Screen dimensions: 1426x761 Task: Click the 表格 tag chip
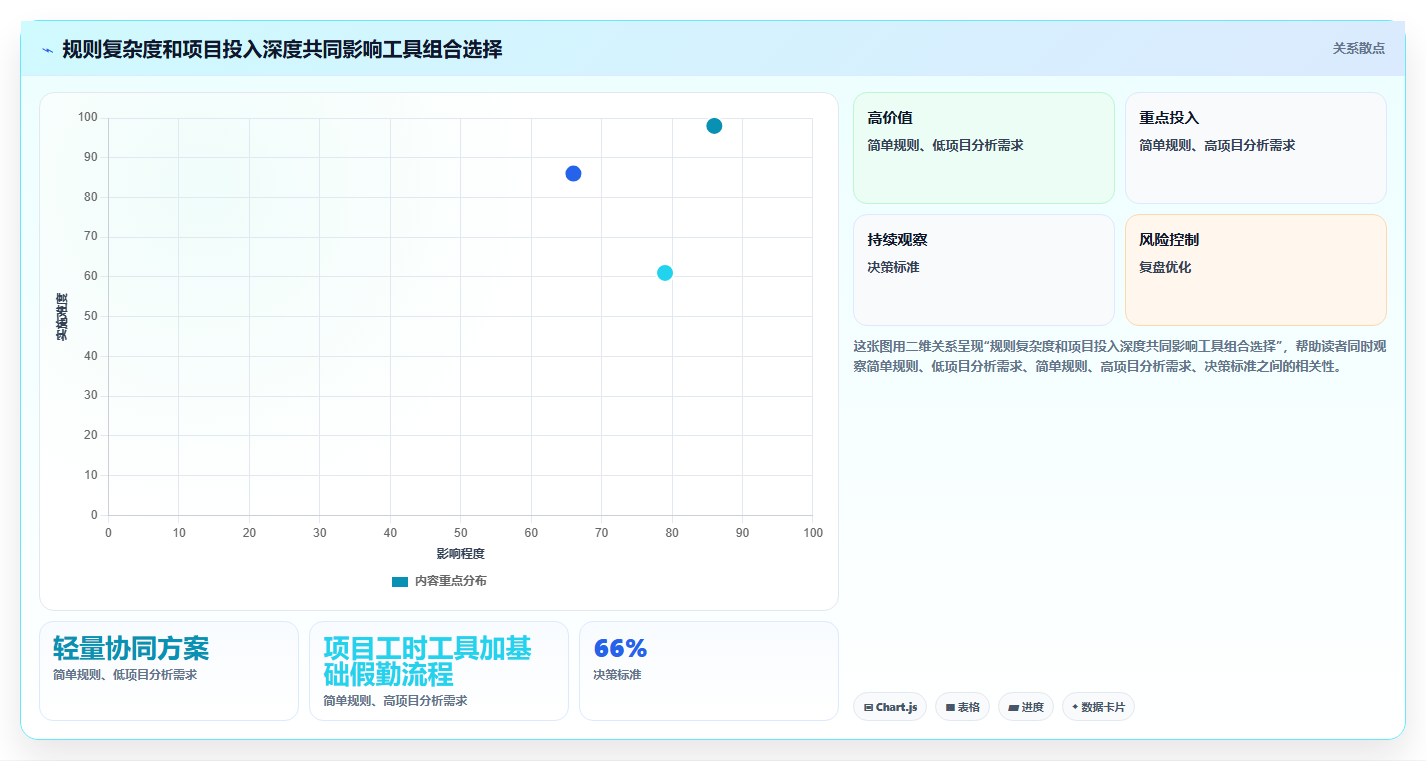[x=962, y=707]
